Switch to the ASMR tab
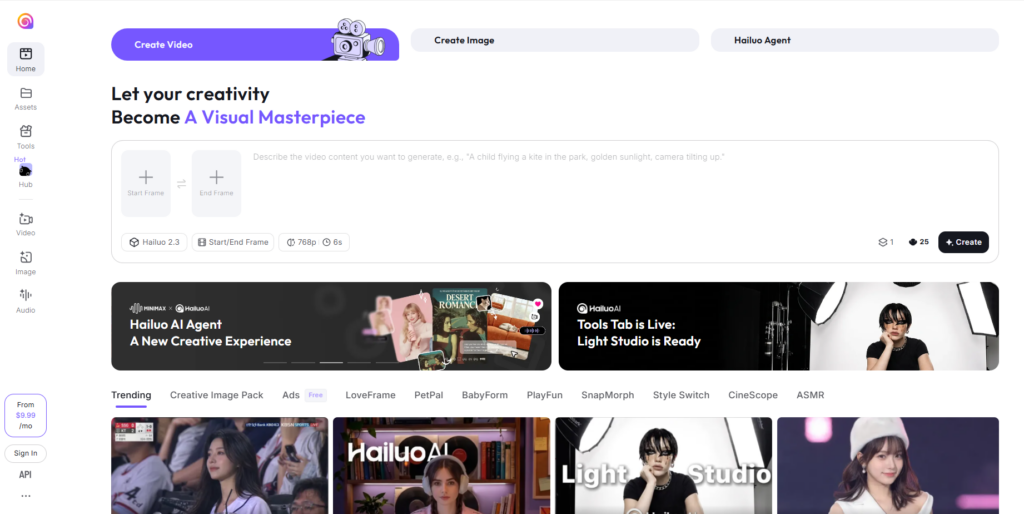The image size is (1024, 514). [810, 395]
